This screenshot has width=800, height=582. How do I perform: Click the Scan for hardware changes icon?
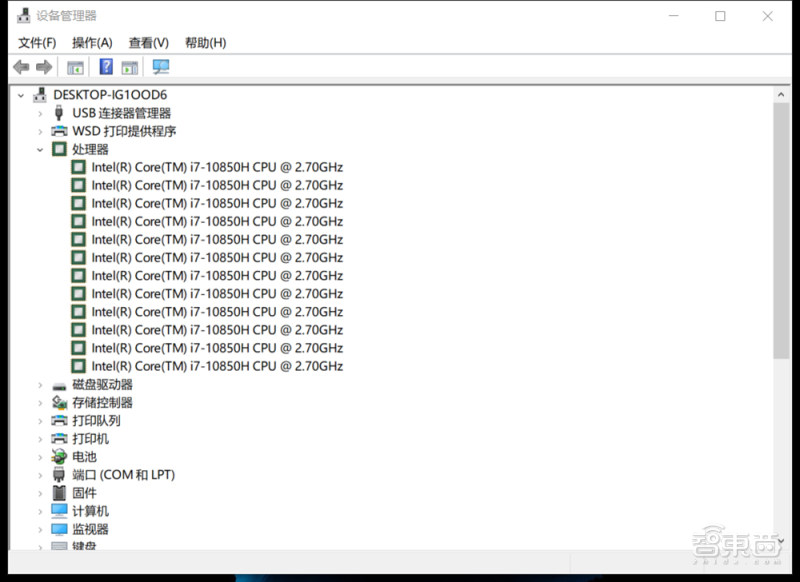coord(160,66)
